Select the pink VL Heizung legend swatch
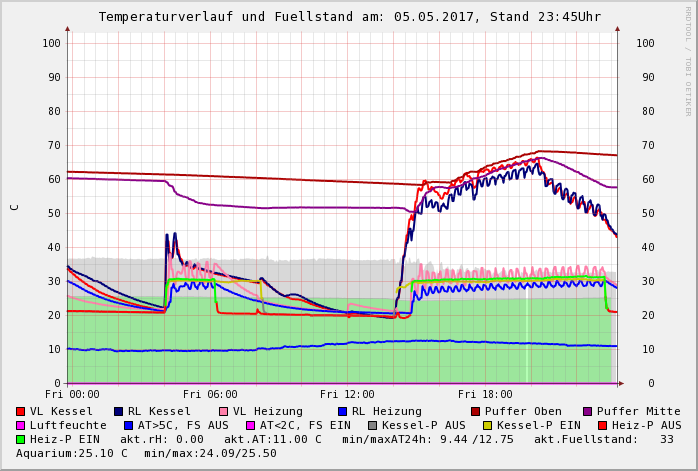Screen dimensions: 698x471 [224, 411]
